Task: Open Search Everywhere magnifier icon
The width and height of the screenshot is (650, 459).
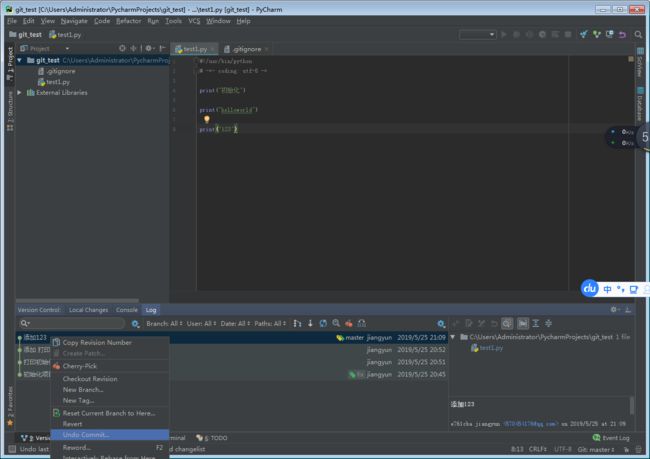Action: [x=638, y=34]
